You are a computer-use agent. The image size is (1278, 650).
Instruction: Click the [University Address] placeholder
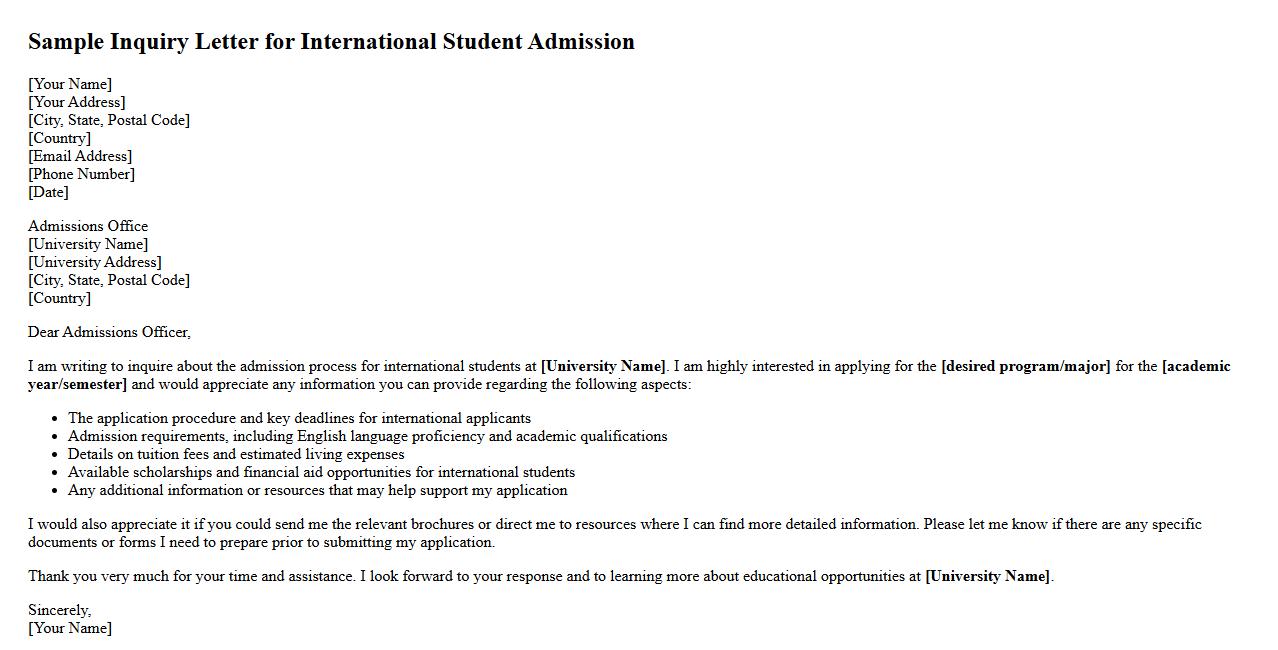click(95, 262)
